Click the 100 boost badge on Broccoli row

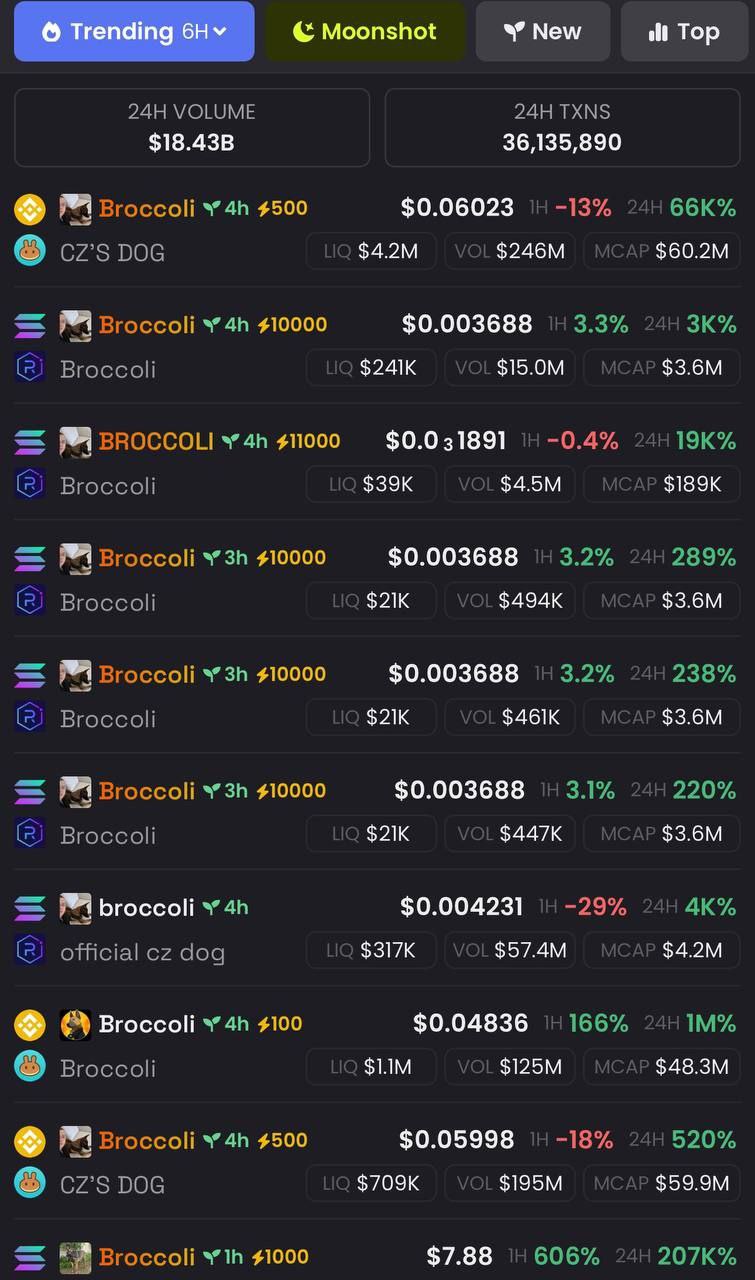tap(279, 1024)
